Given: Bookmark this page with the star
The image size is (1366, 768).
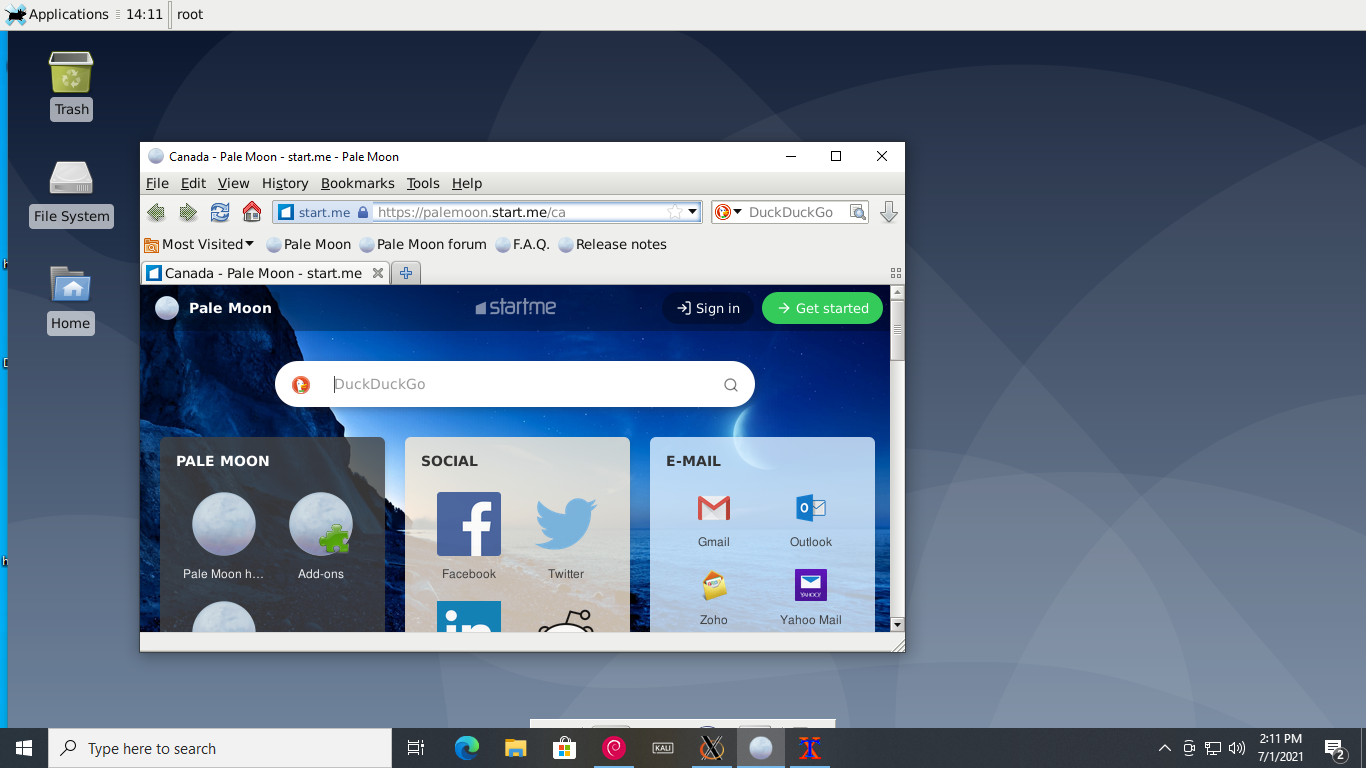Looking at the screenshot, I should coord(675,212).
